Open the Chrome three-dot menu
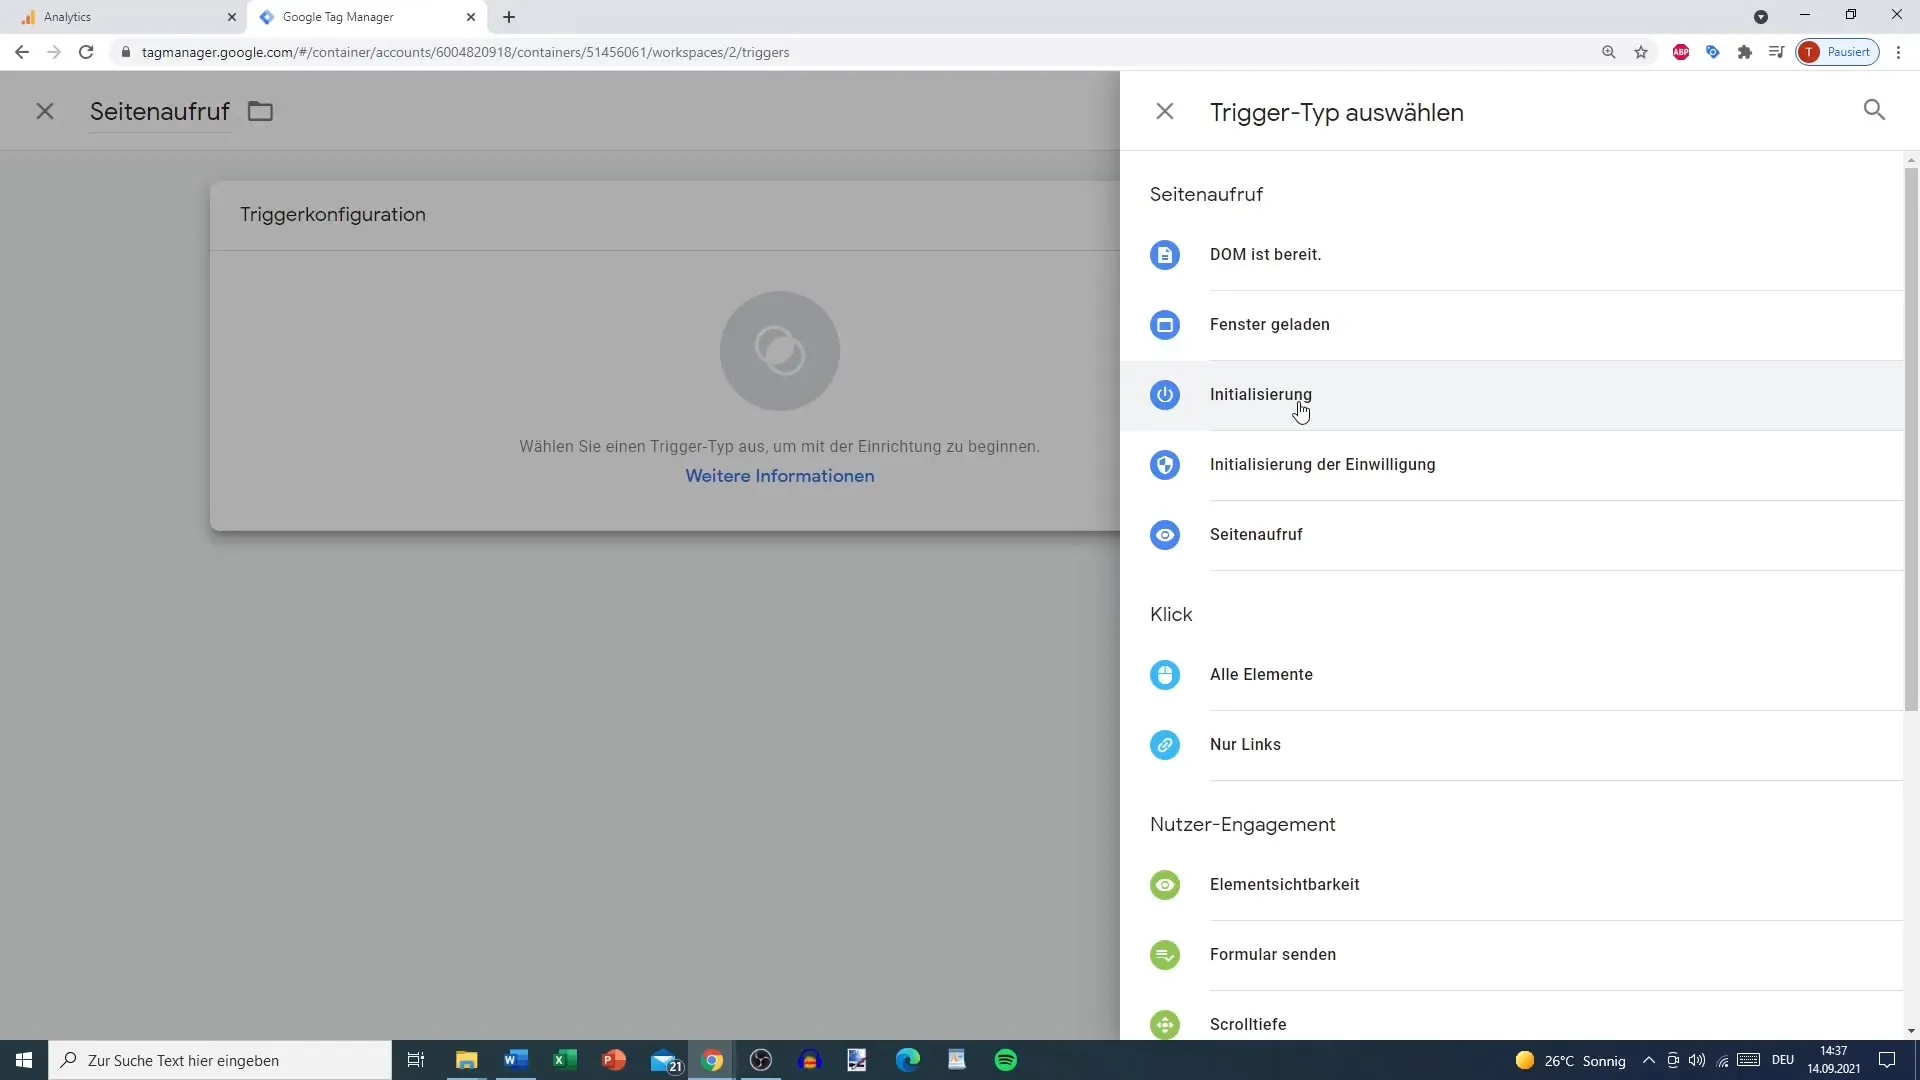The height and width of the screenshot is (1080, 1920). click(1899, 52)
